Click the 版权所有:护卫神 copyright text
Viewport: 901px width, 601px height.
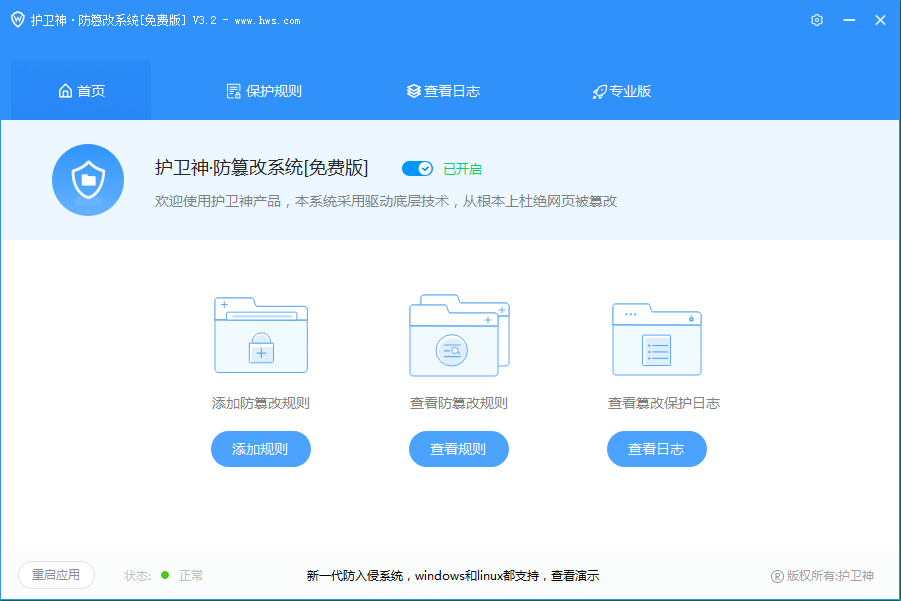click(830, 576)
